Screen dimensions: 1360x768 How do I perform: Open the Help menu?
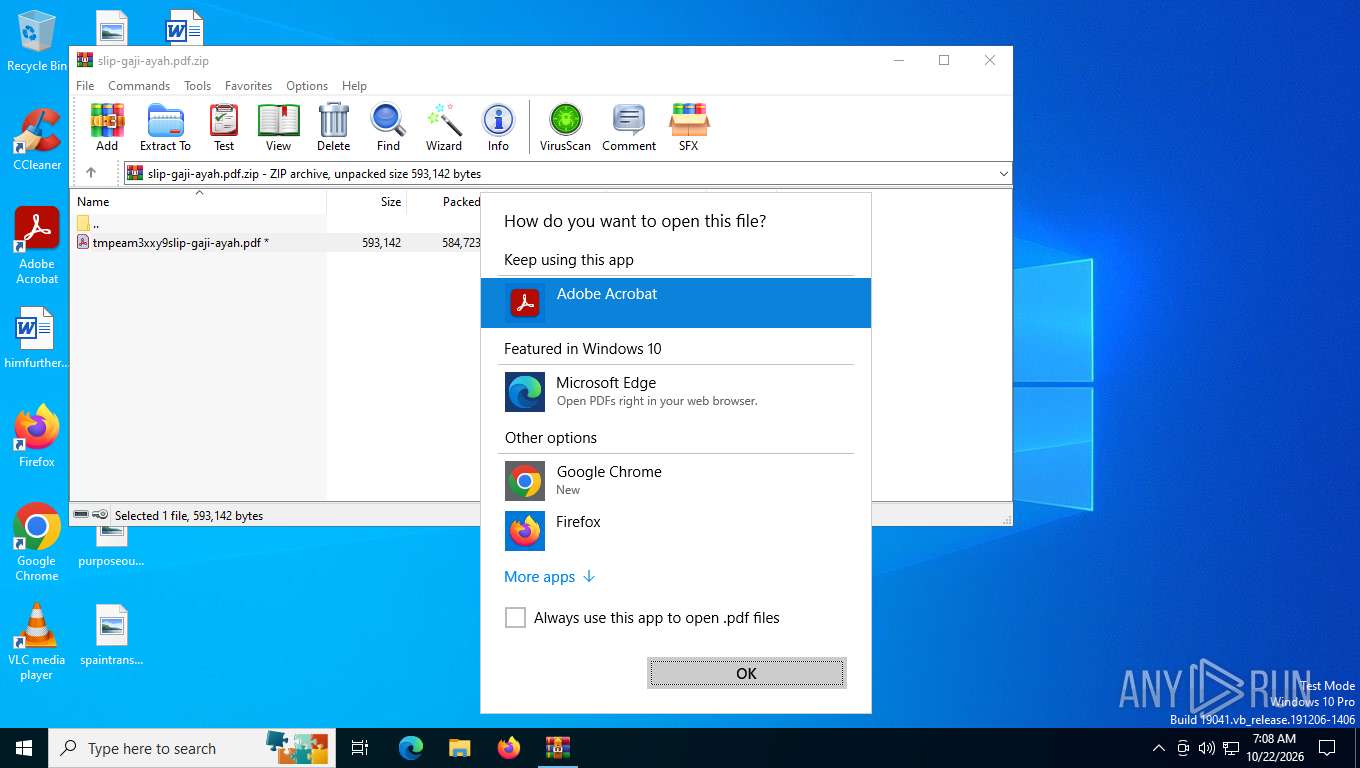pos(354,86)
